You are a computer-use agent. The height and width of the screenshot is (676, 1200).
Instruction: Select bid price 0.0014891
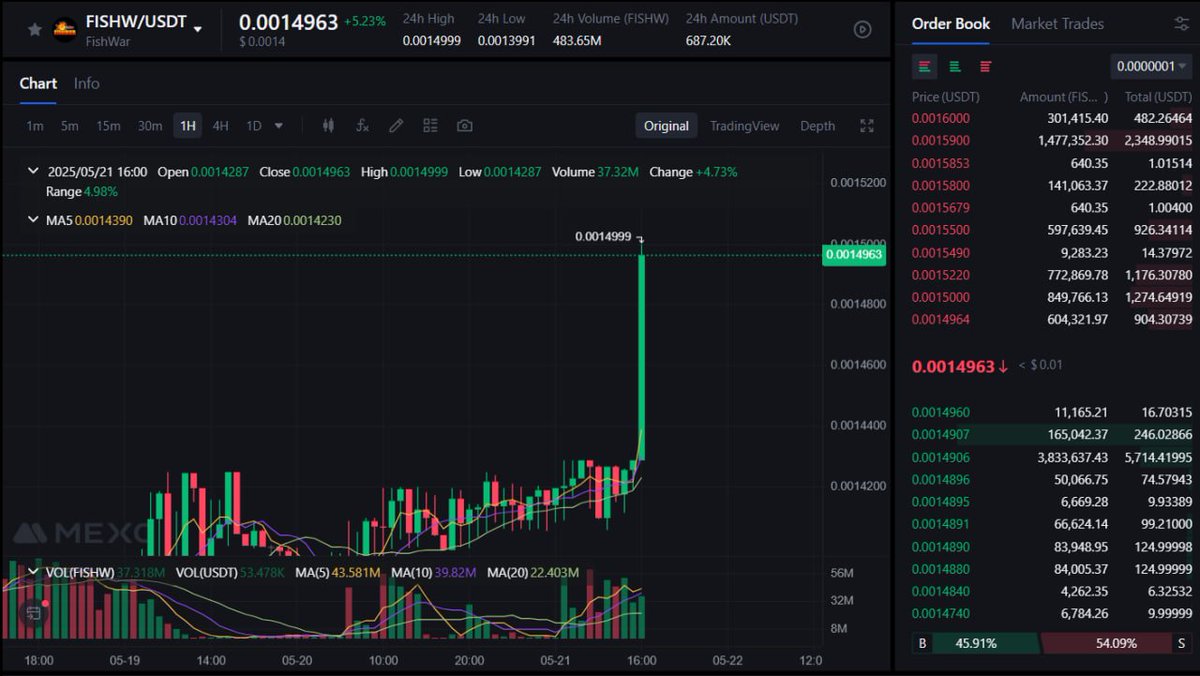pos(941,524)
